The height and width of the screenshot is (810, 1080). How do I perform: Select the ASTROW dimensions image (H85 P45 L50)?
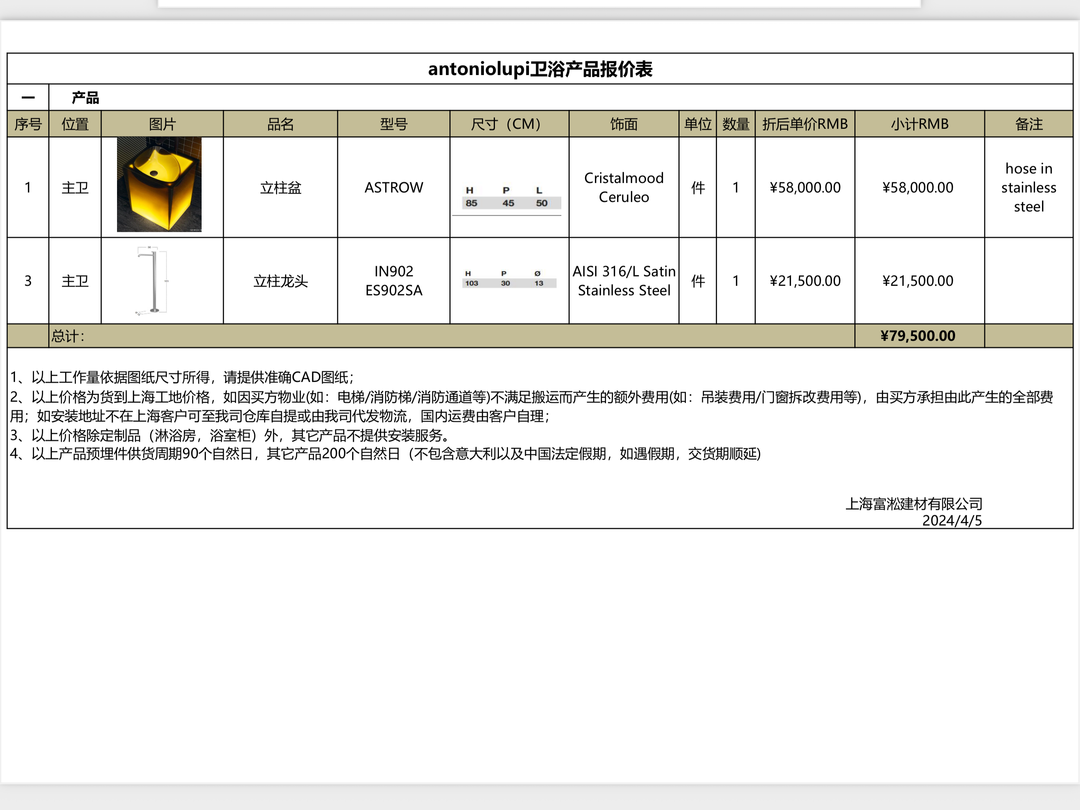(x=509, y=196)
